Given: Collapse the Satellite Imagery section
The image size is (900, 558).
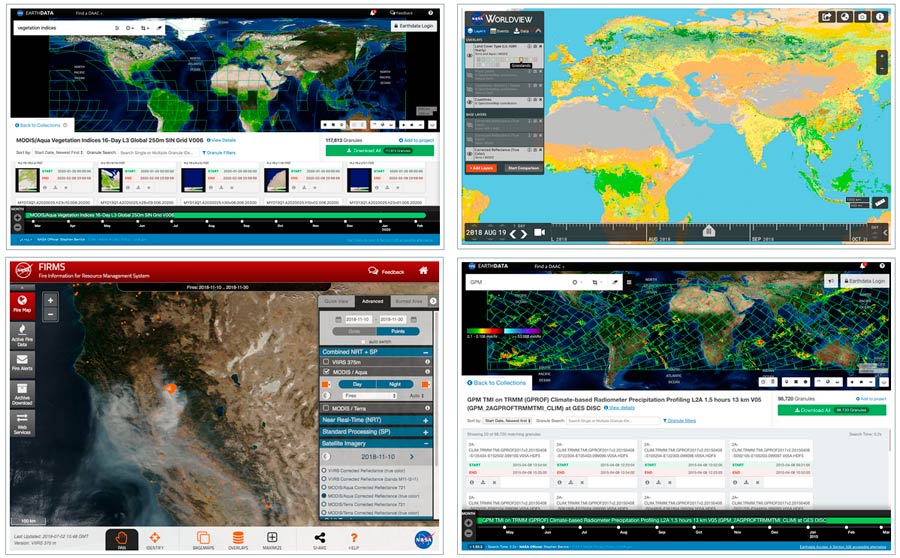Looking at the screenshot, I should (x=425, y=443).
